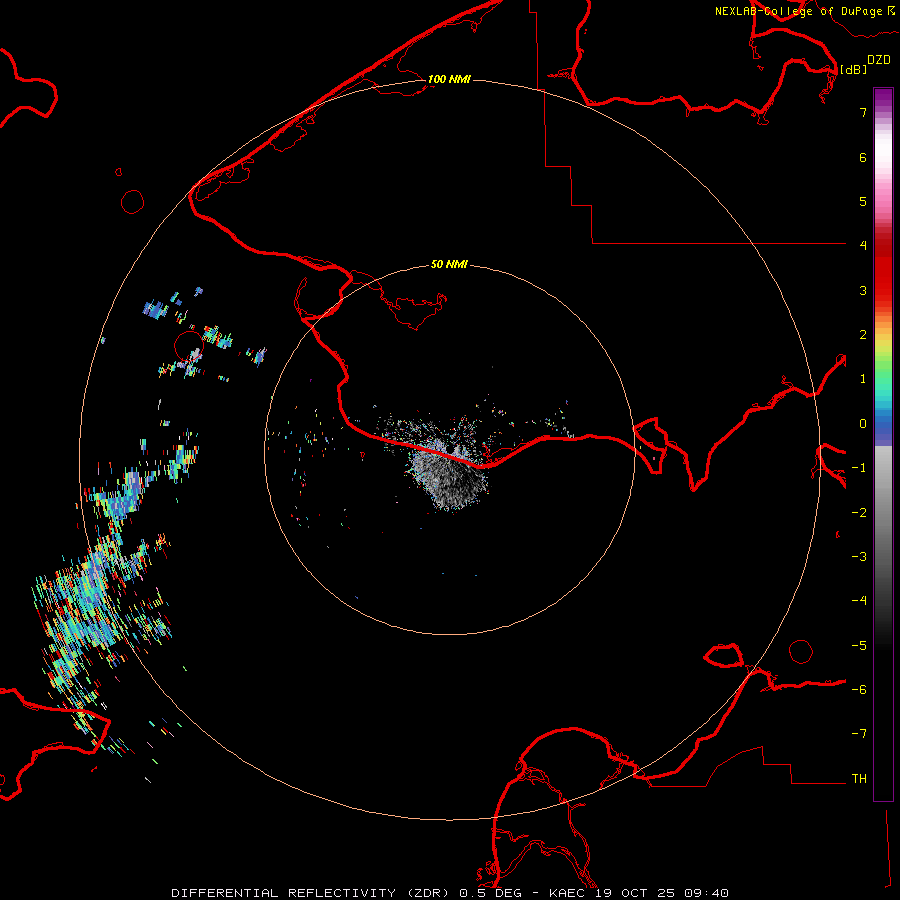Click the 100 NMI range ring label
The width and height of the screenshot is (900, 900).
[x=449, y=79]
